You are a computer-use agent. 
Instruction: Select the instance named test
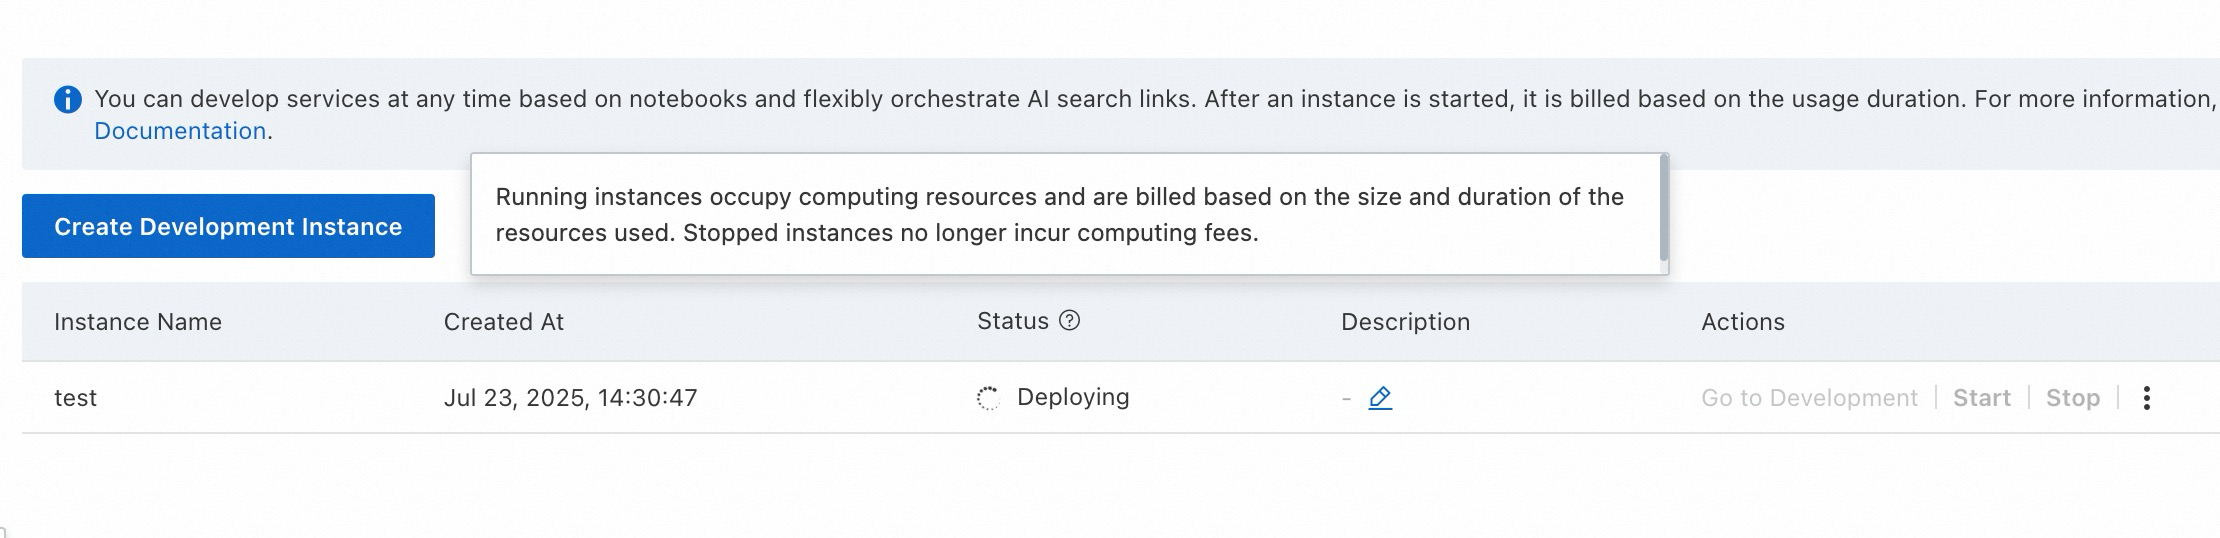[x=75, y=398]
